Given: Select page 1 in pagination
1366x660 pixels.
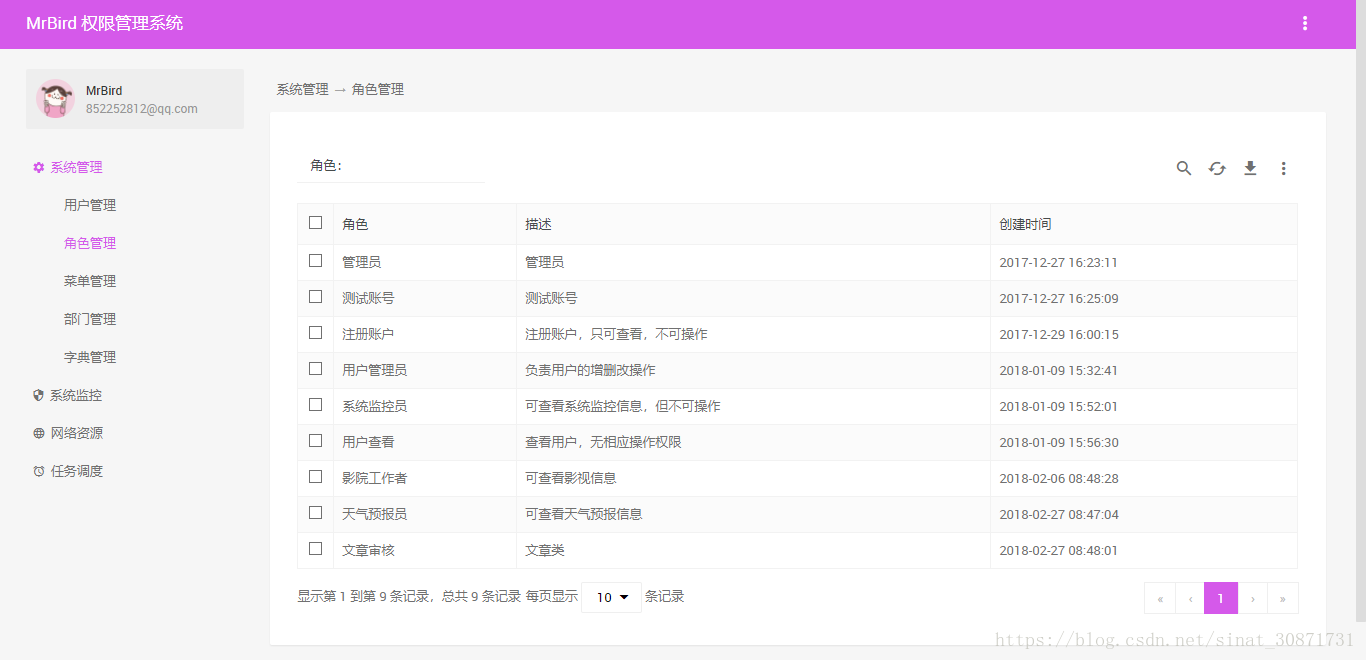Looking at the screenshot, I should 1221,598.
